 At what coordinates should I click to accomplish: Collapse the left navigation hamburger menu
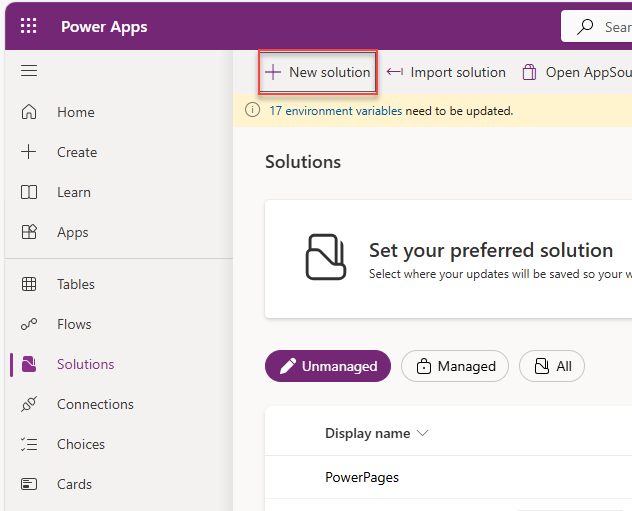tap(29, 71)
